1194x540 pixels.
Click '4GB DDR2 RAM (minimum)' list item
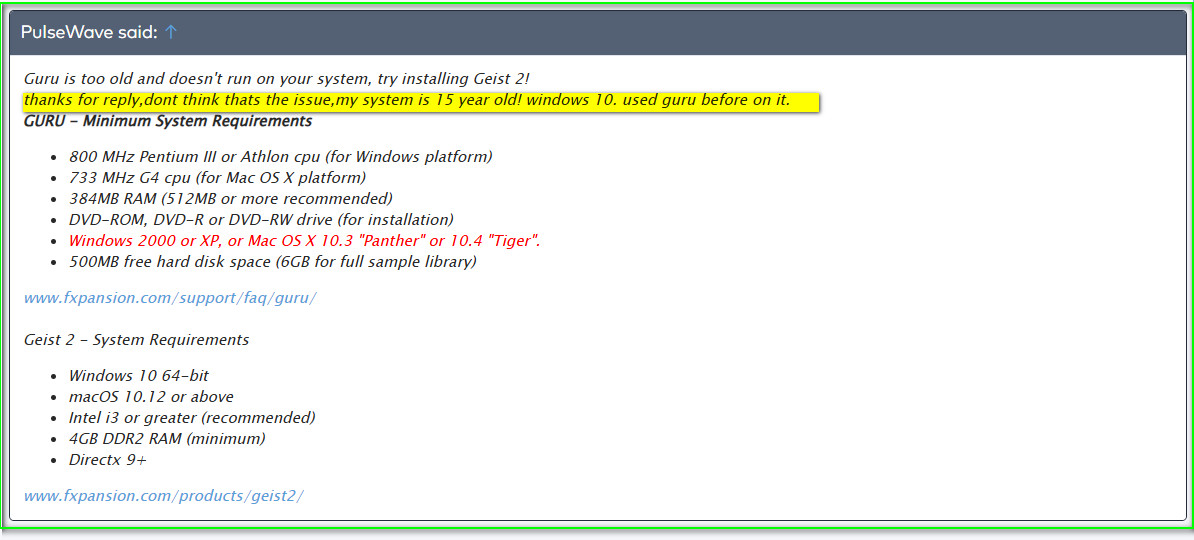click(x=167, y=439)
